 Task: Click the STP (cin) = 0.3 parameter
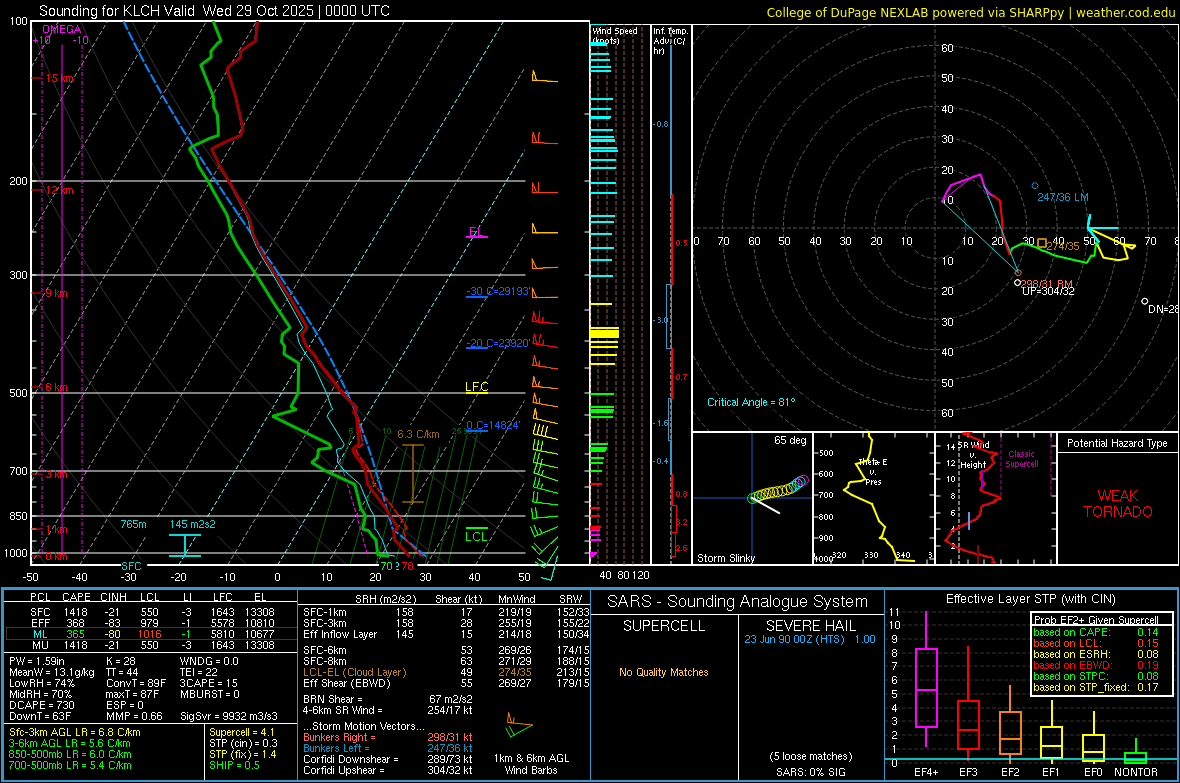[x=243, y=743]
